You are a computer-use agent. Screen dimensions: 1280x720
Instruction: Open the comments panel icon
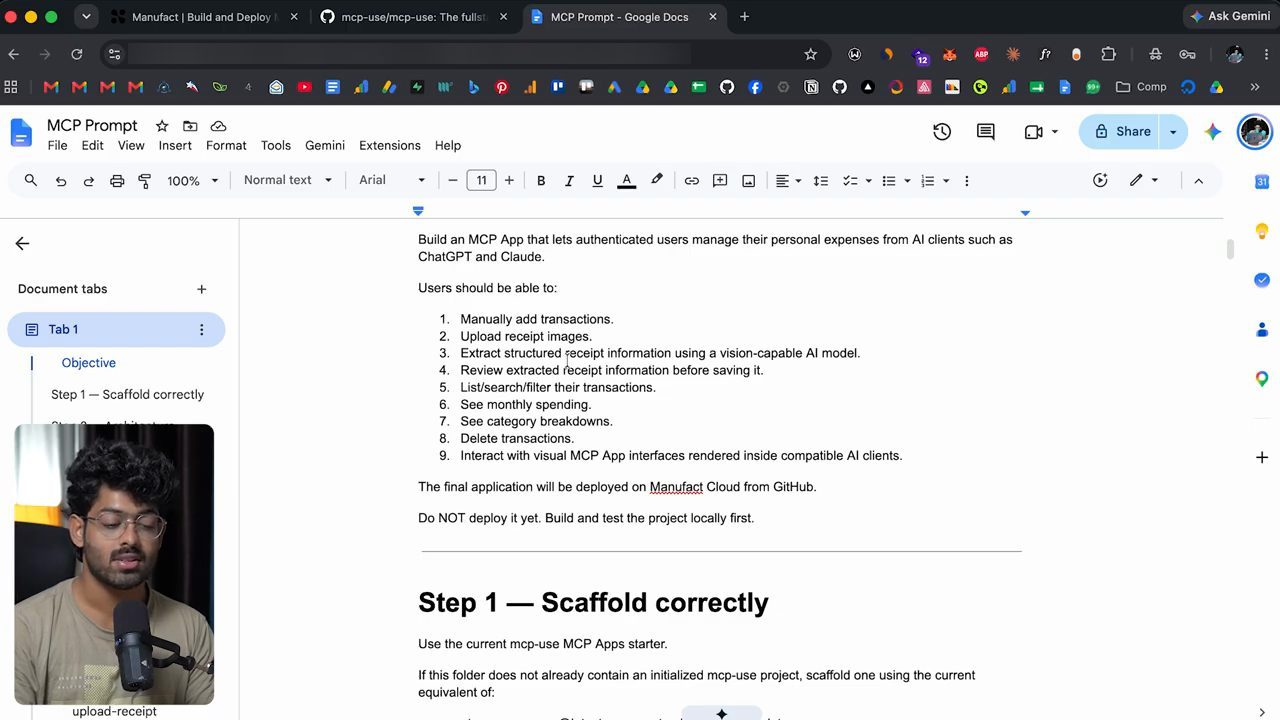pyautogui.click(x=985, y=132)
